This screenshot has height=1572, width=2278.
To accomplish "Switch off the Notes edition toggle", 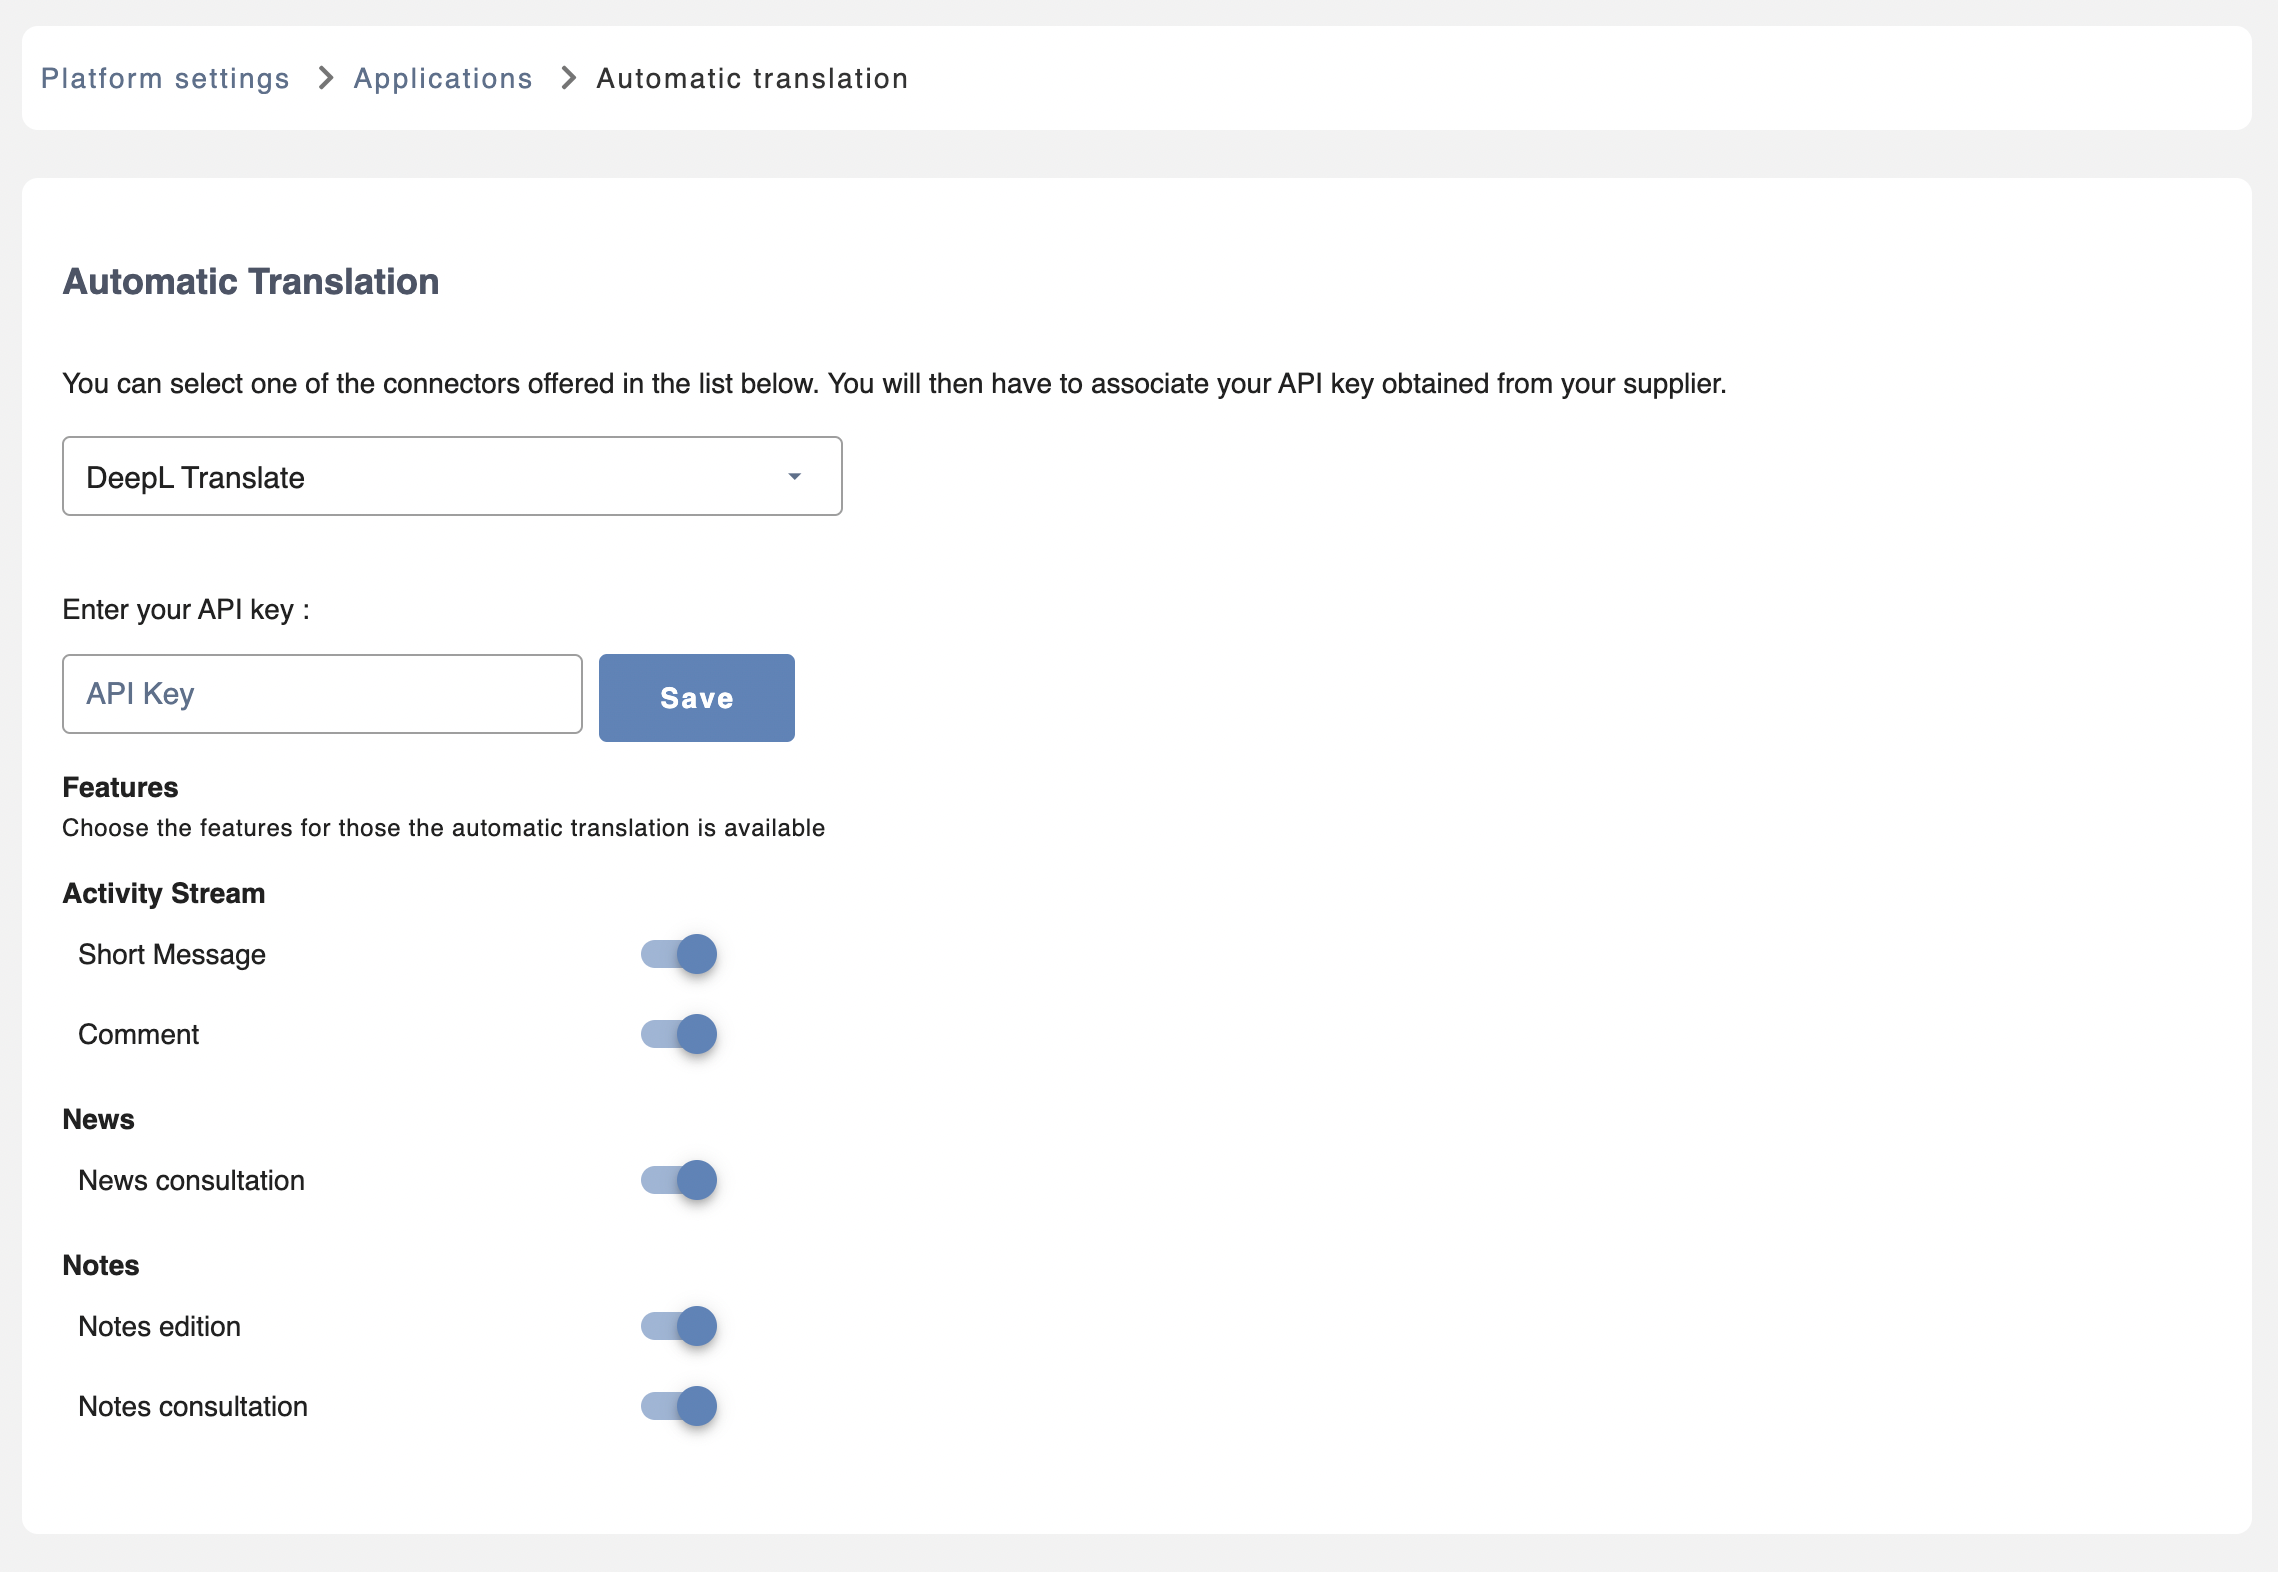I will click(680, 1326).
